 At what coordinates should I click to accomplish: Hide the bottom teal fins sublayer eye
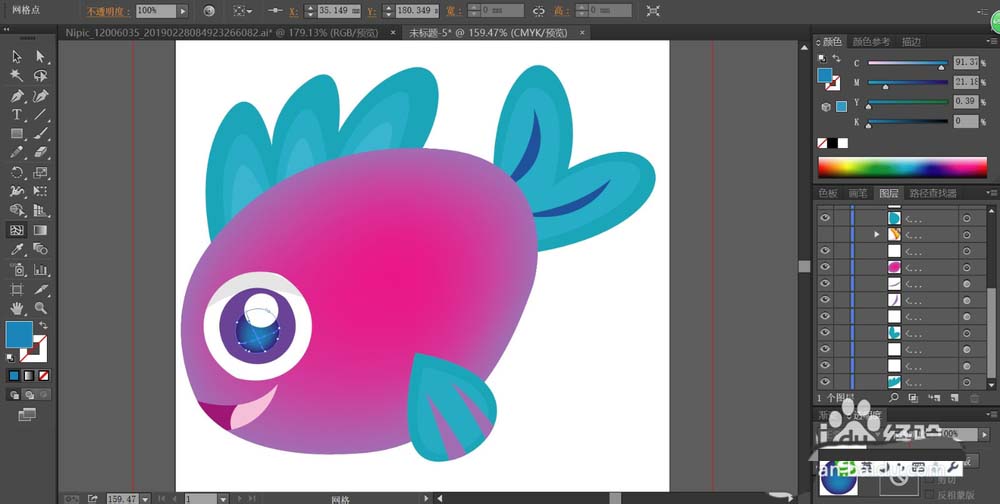pos(825,382)
